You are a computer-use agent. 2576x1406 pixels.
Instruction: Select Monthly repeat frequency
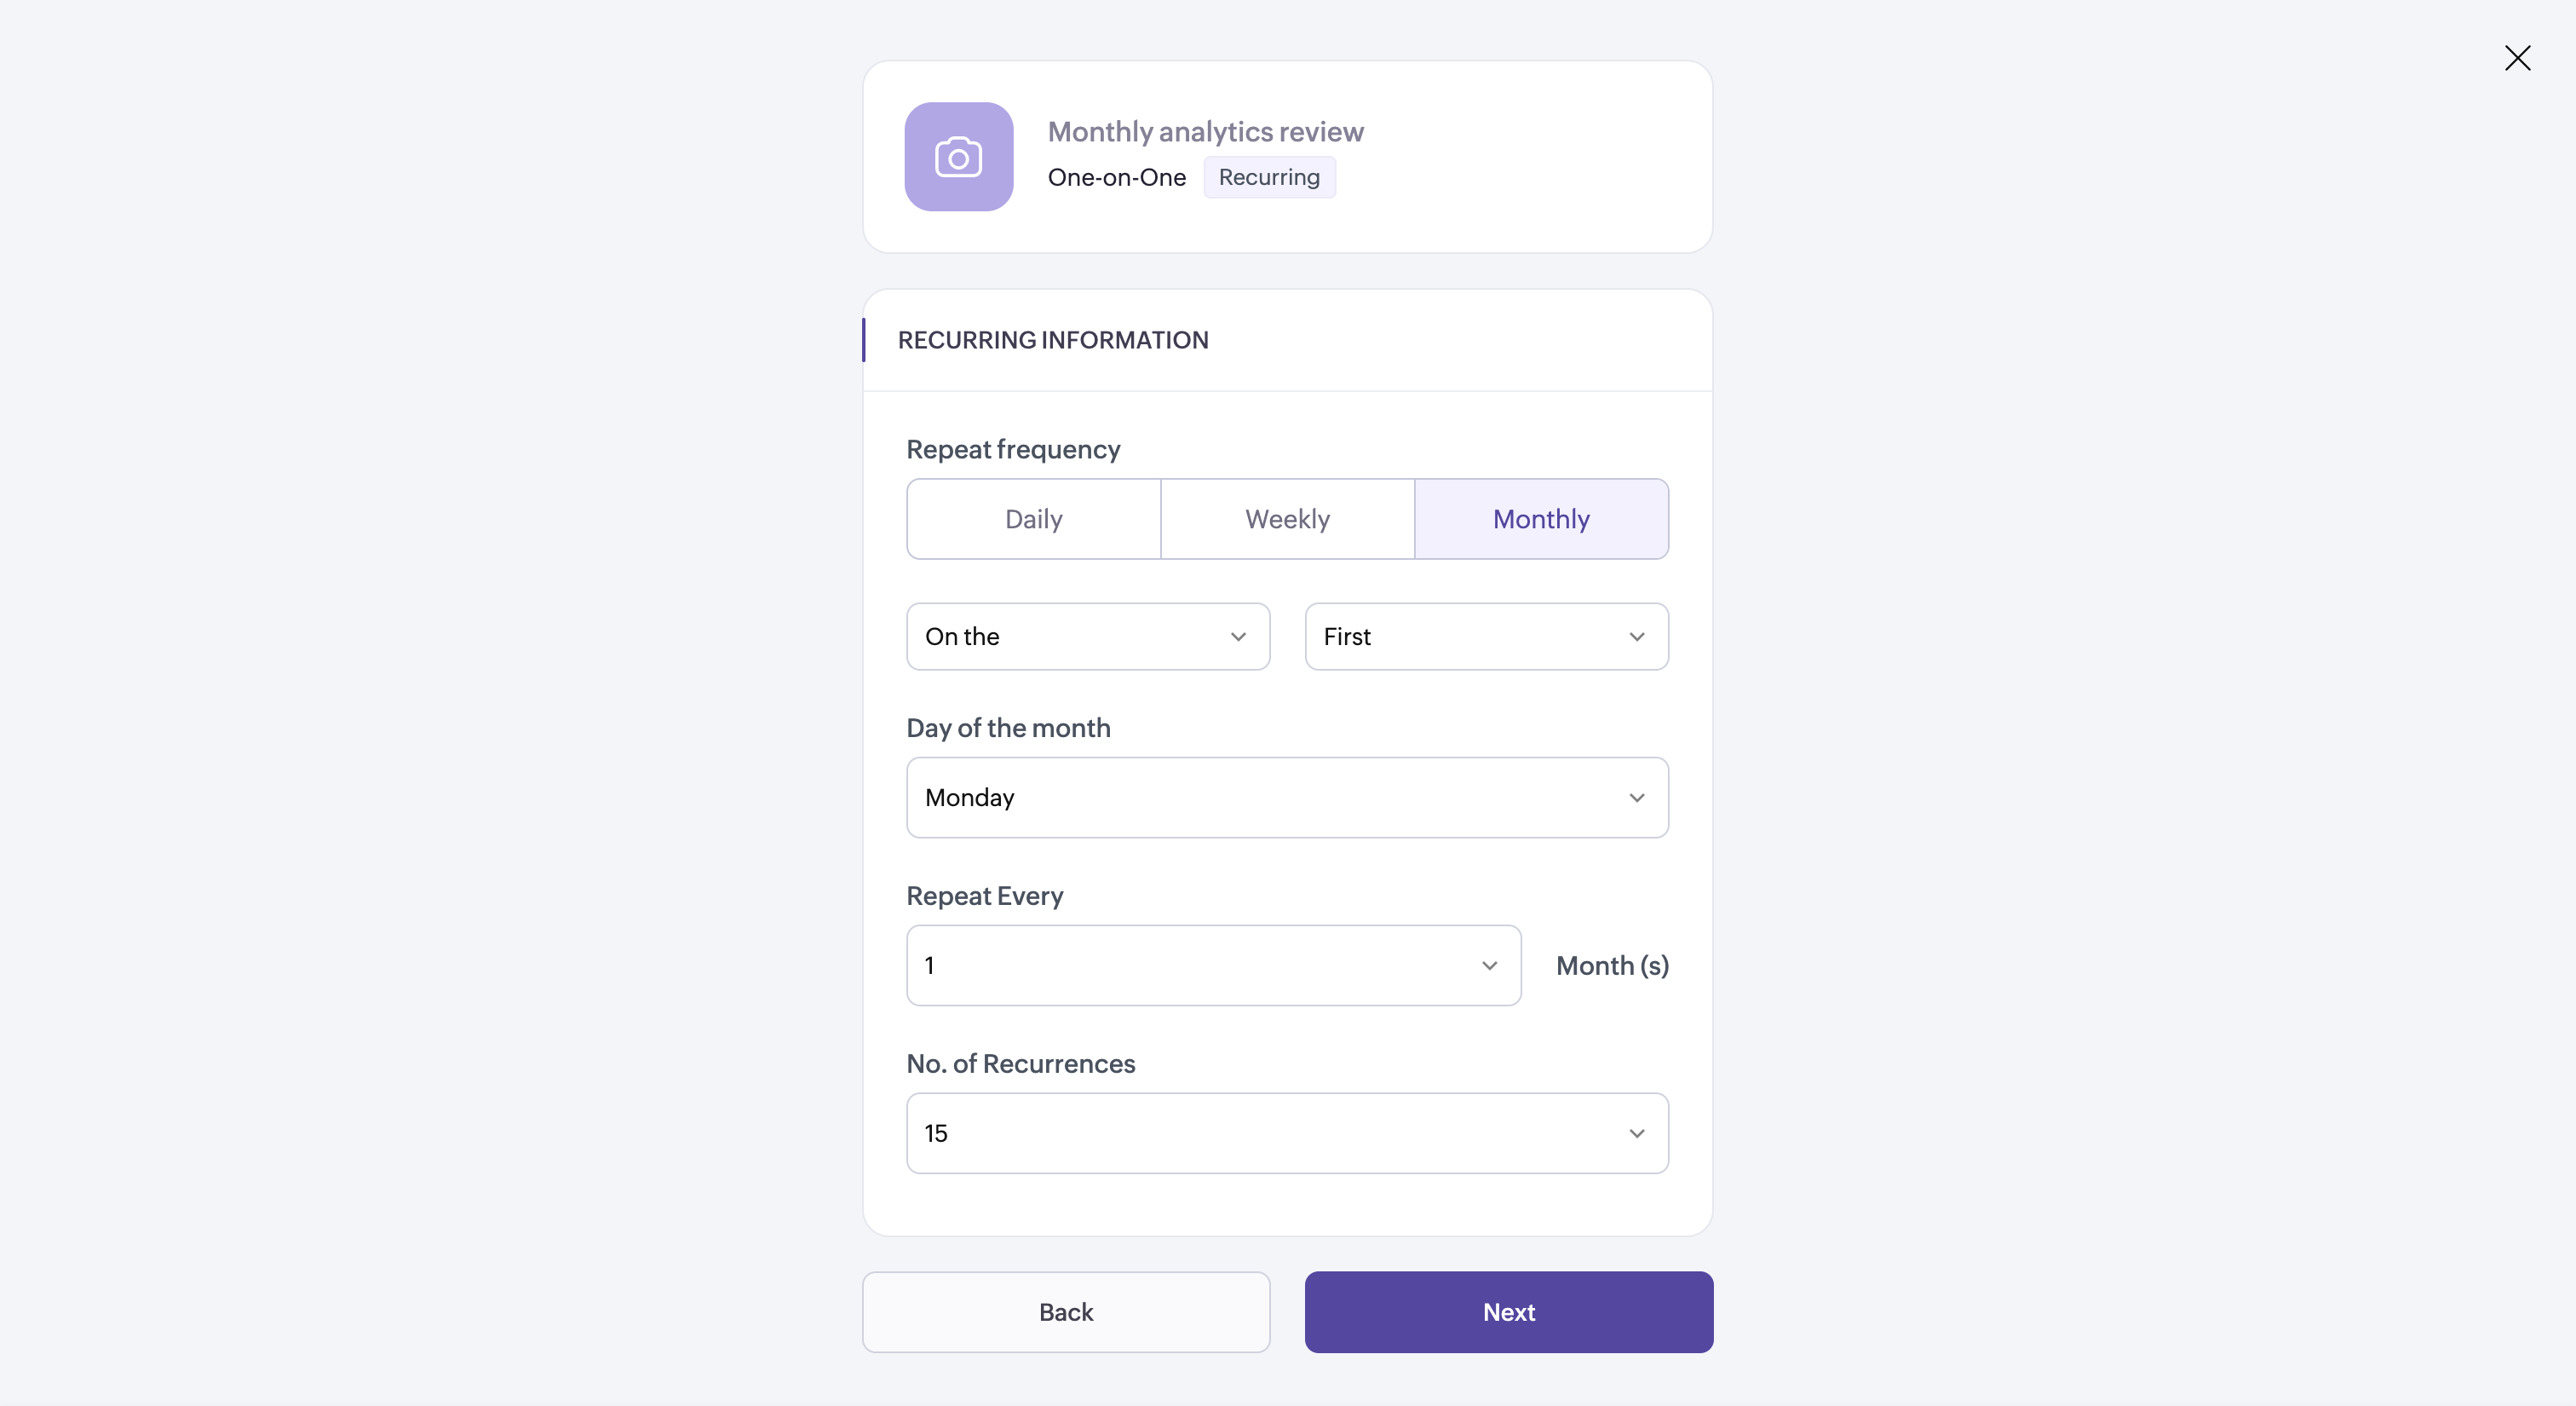tap(1540, 519)
